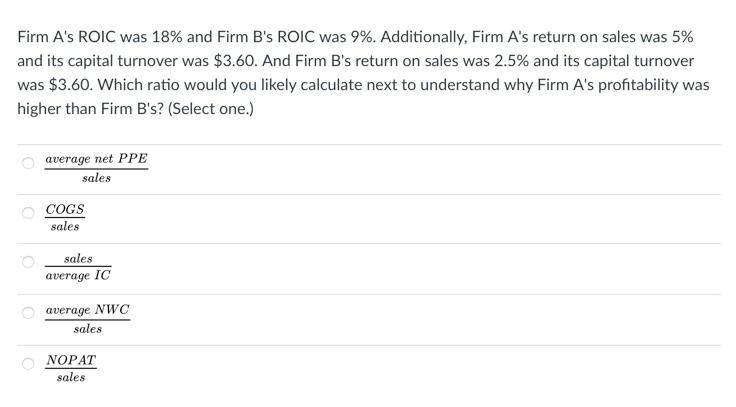Select the NOPAT over sales radio button
Image resolution: width=736 pixels, height=407 pixels.
coord(28,363)
